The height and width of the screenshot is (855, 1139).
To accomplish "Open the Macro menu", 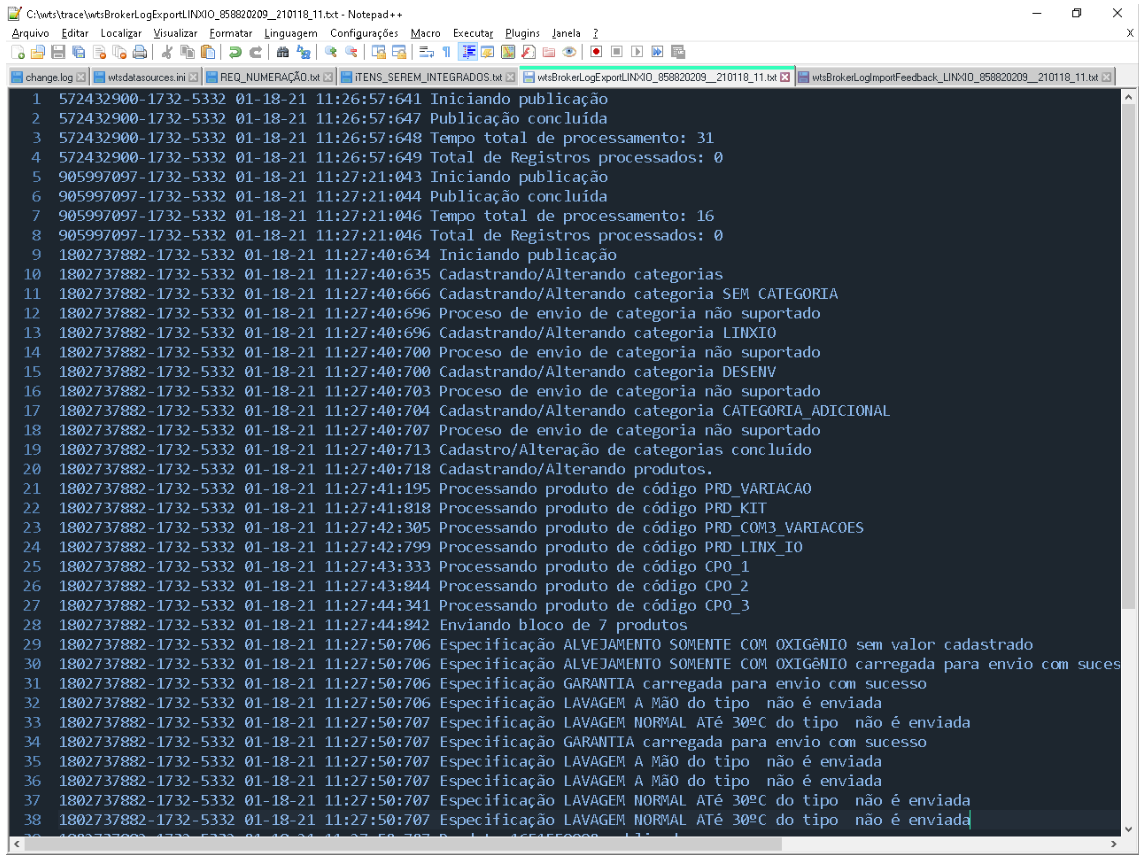I will point(426,33).
